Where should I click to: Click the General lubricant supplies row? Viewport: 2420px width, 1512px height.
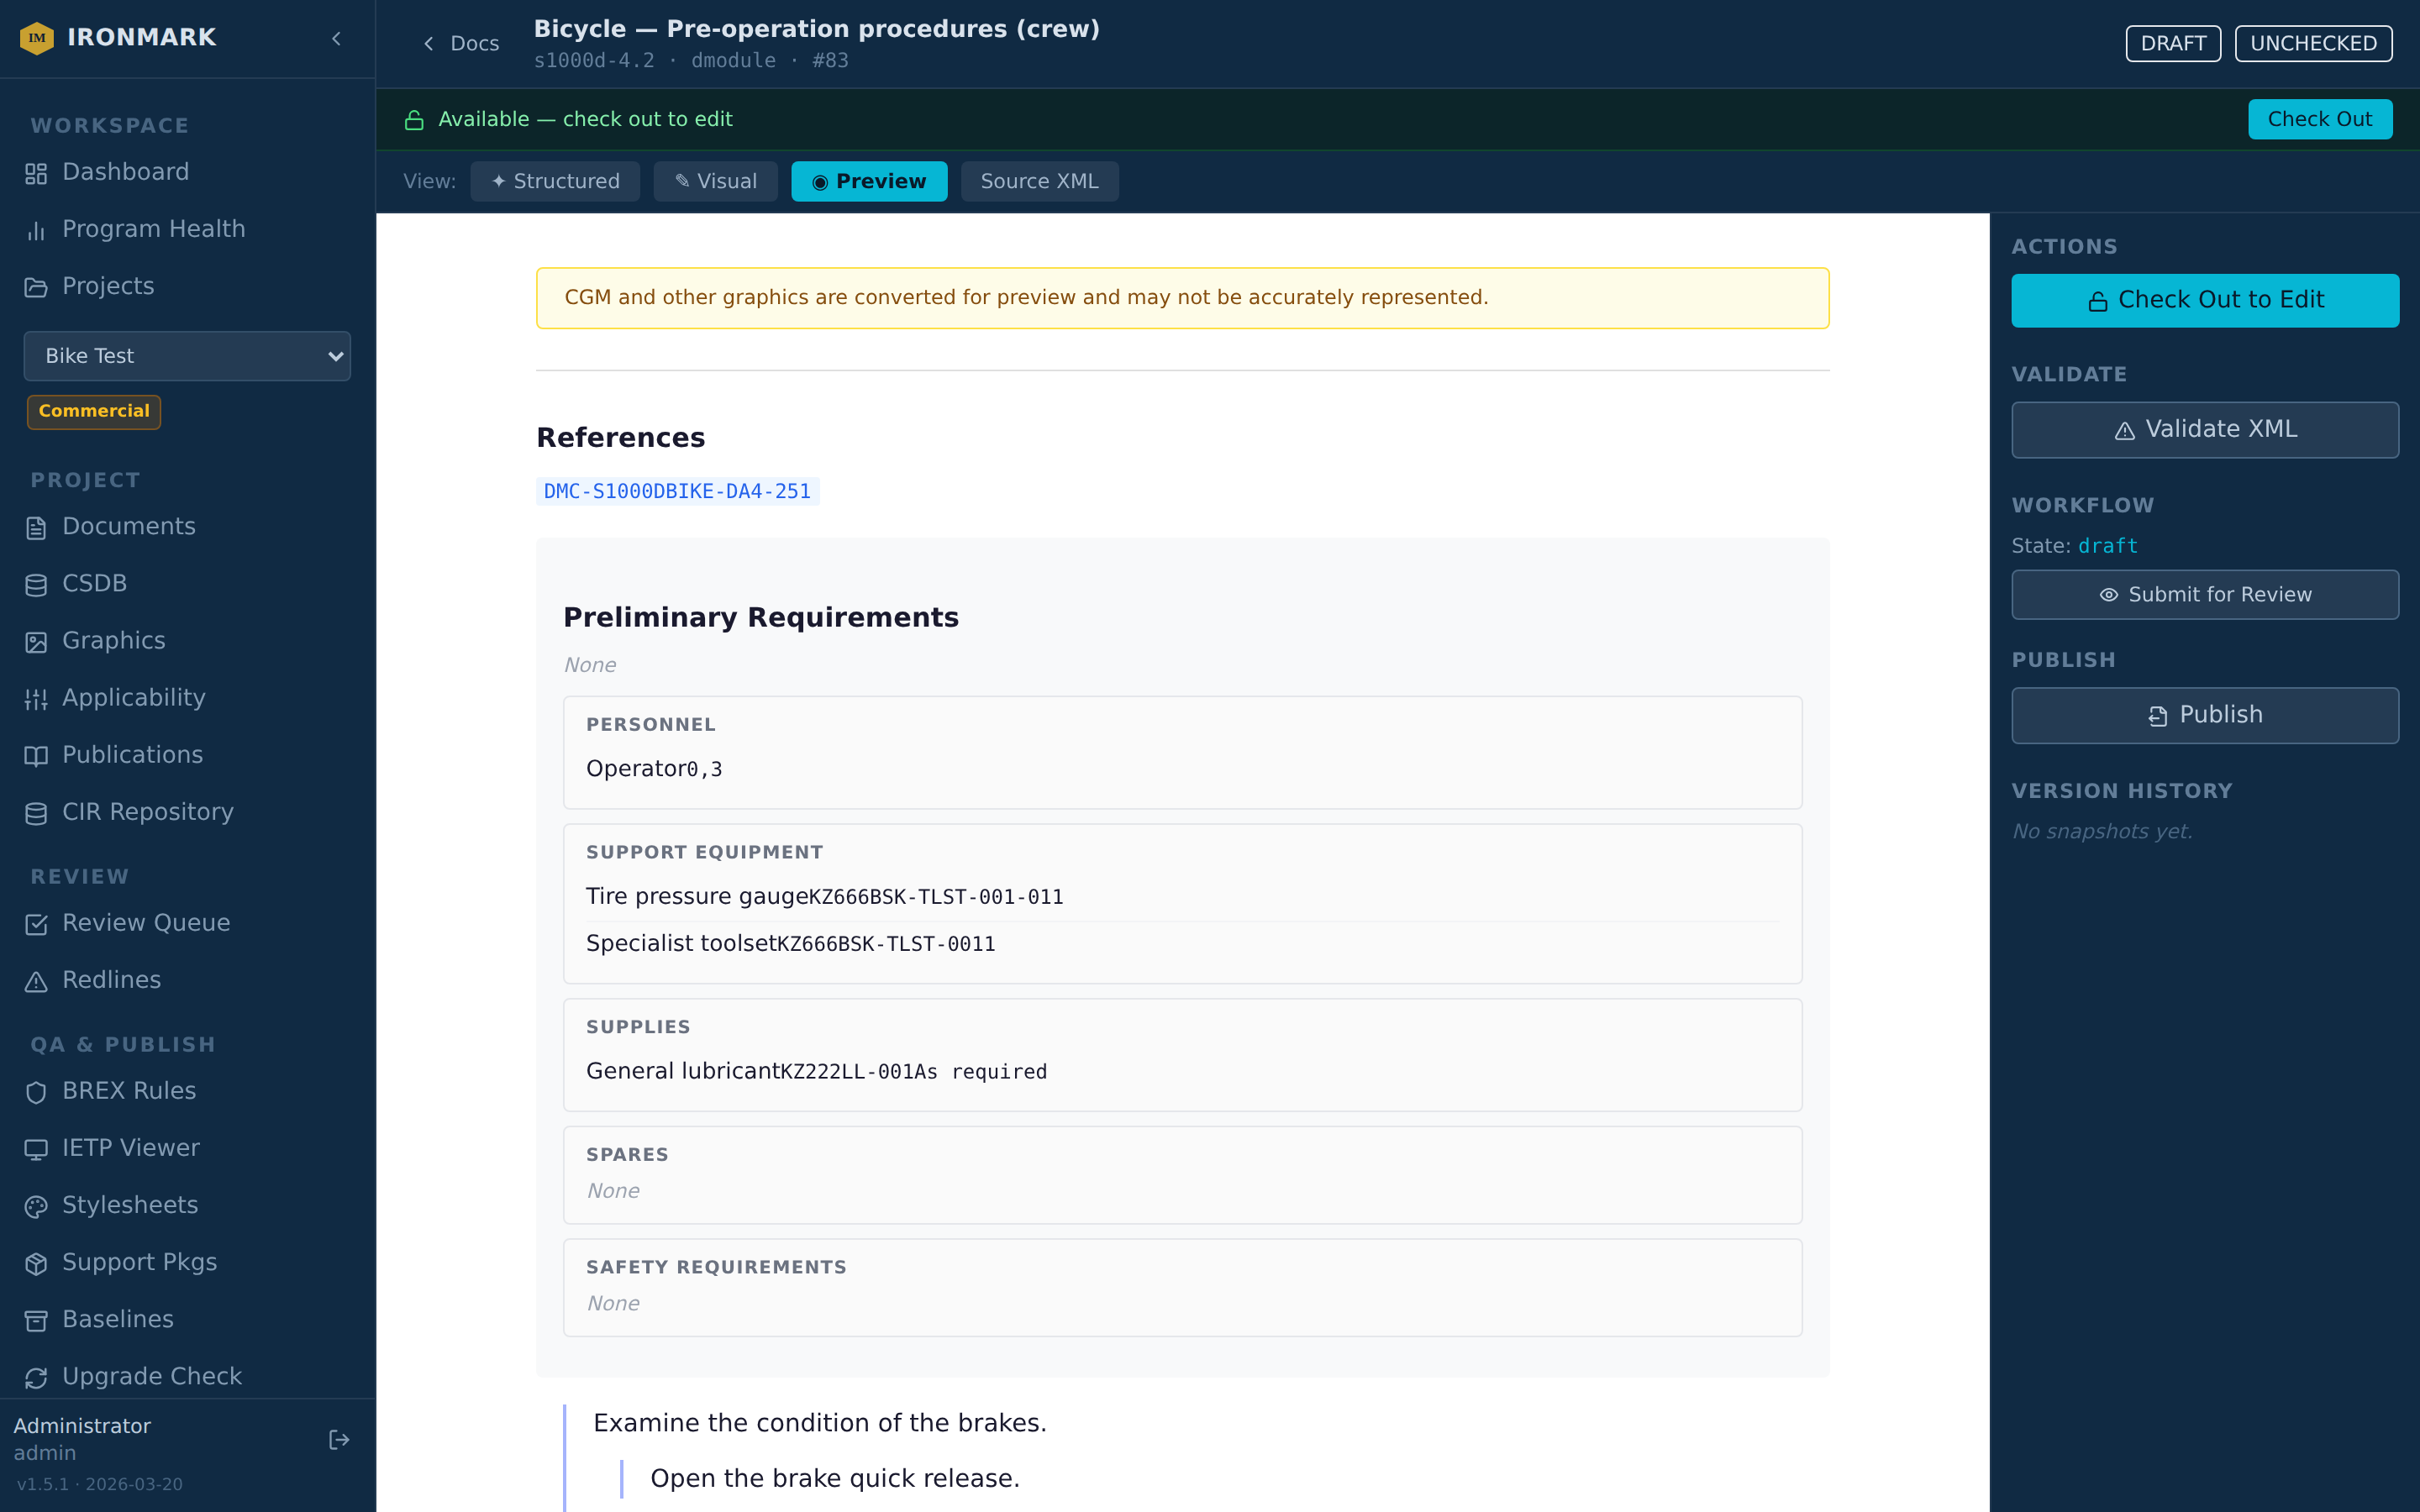[x=1182, y=1071]
